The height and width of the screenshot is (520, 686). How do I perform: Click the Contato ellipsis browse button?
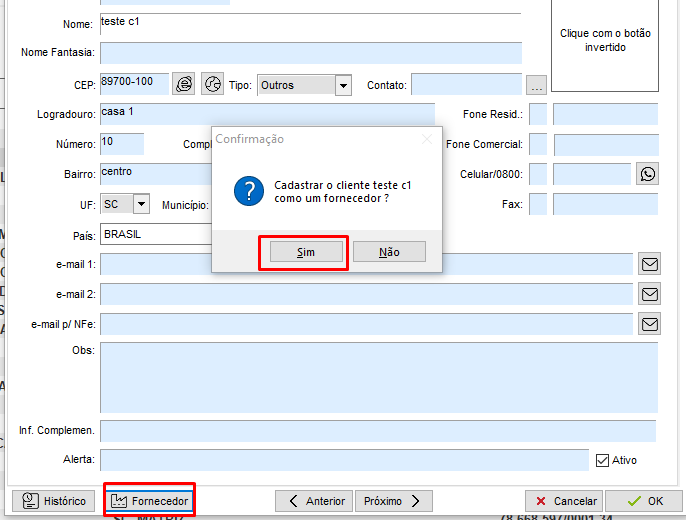[536, 85]
